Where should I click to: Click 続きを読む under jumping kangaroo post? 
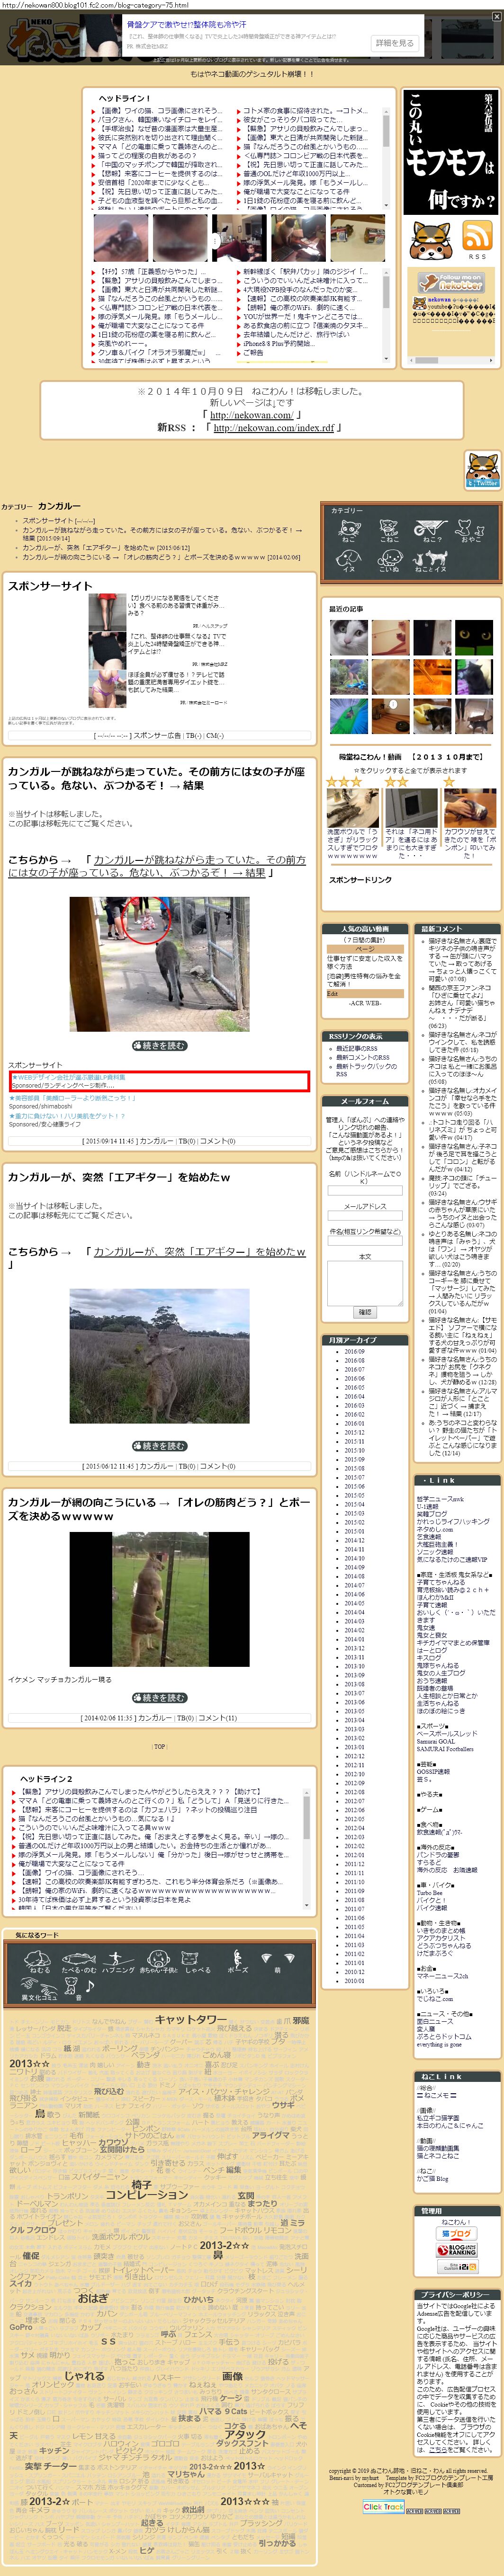pos(159,1045)
